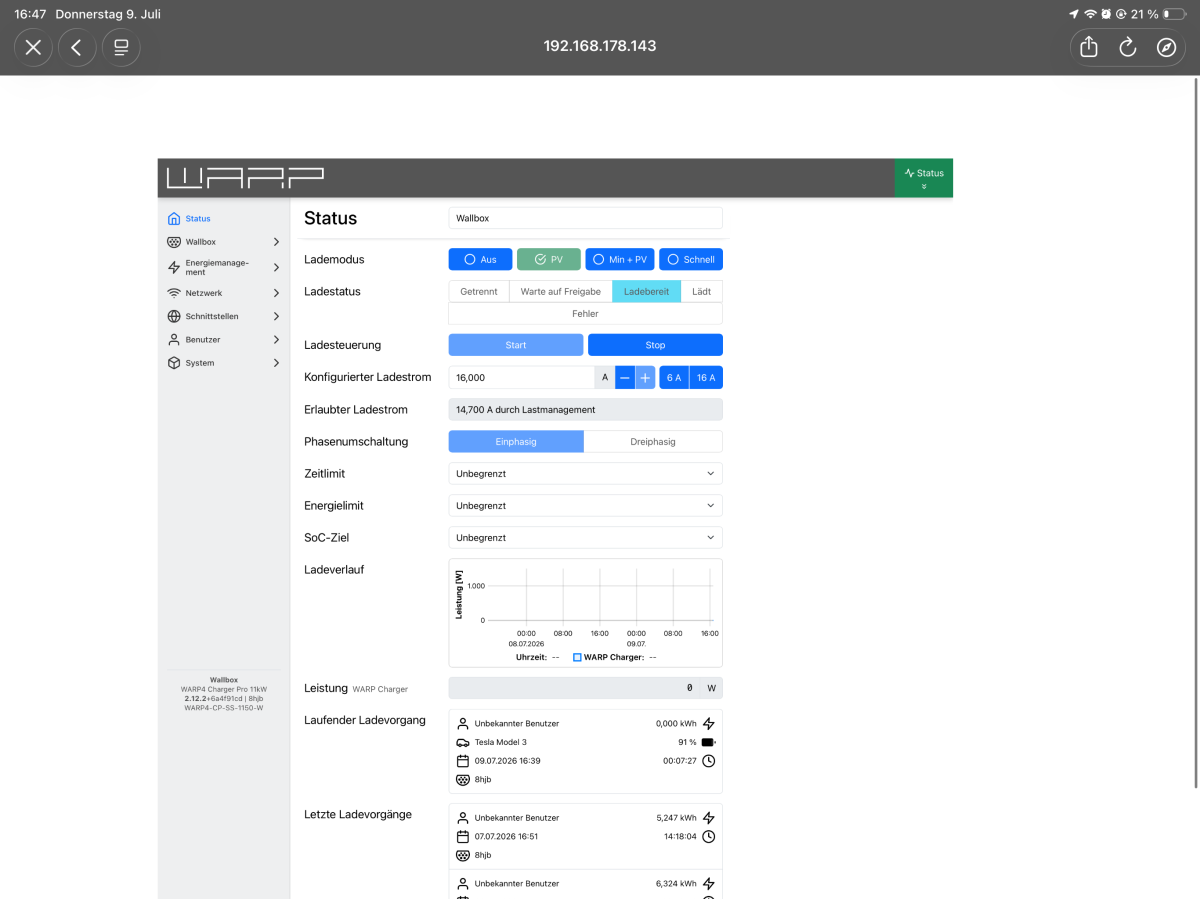Click the Wi-Fi icon next to Netzwerk
Image resolution: width=1200 pixels, height=899 pixels.
[x=174, y=293]
